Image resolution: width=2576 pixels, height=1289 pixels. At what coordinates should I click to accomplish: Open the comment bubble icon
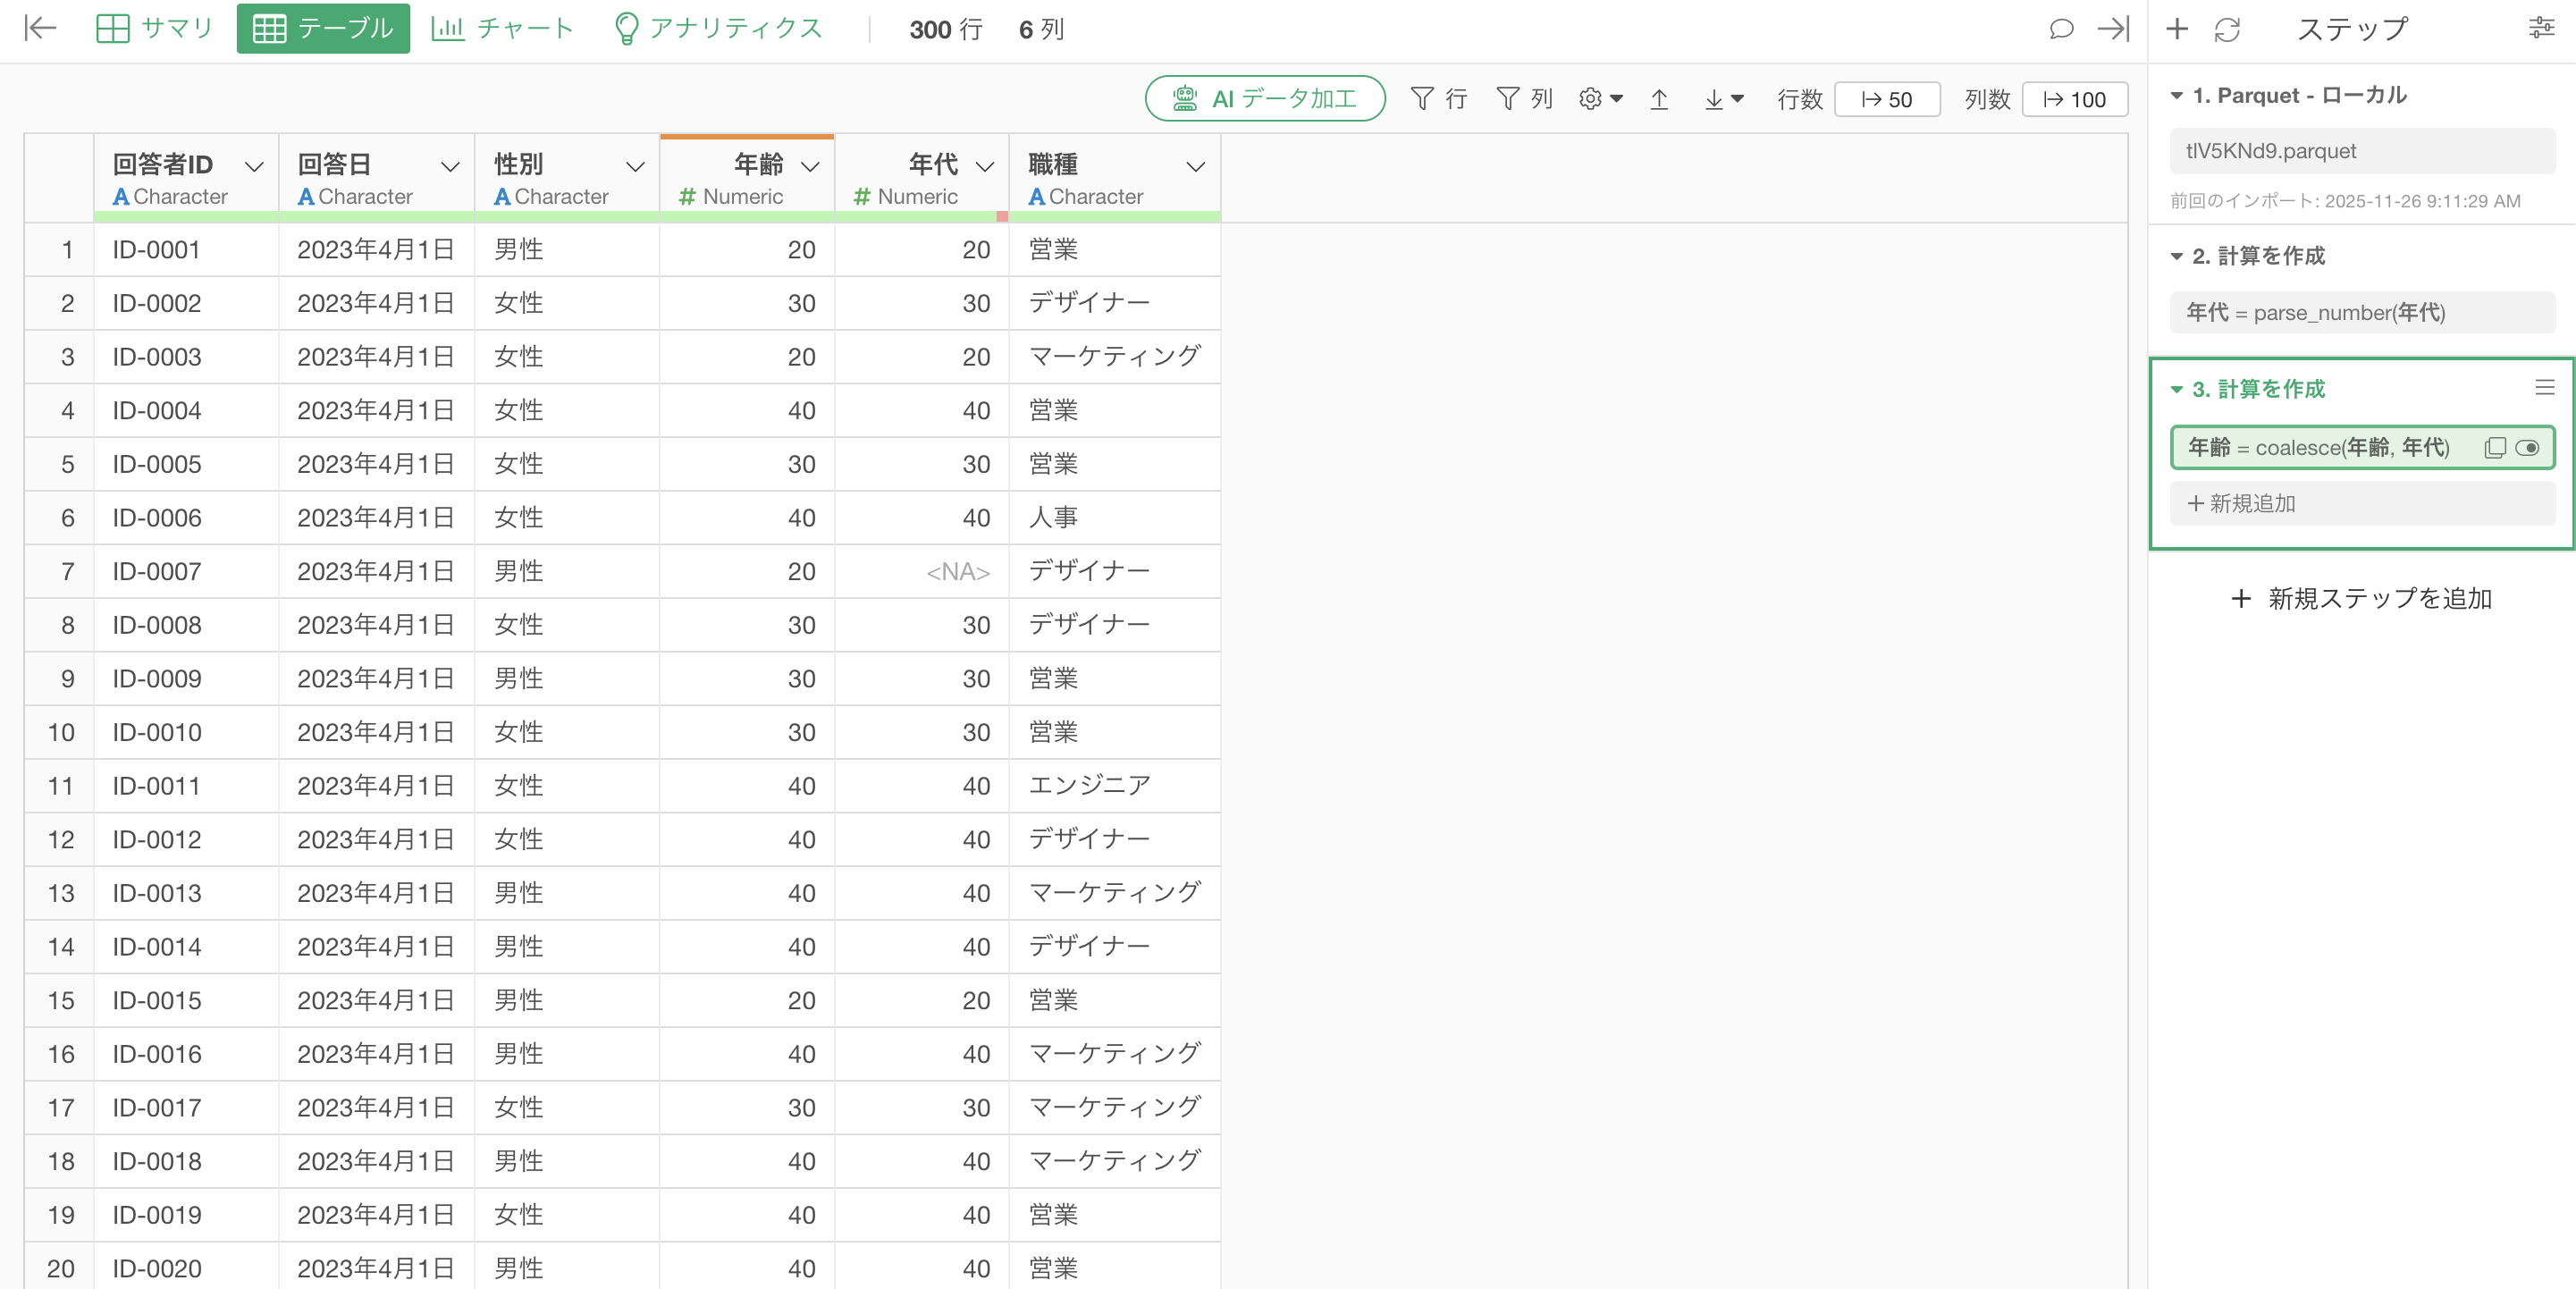(2061, 28)
